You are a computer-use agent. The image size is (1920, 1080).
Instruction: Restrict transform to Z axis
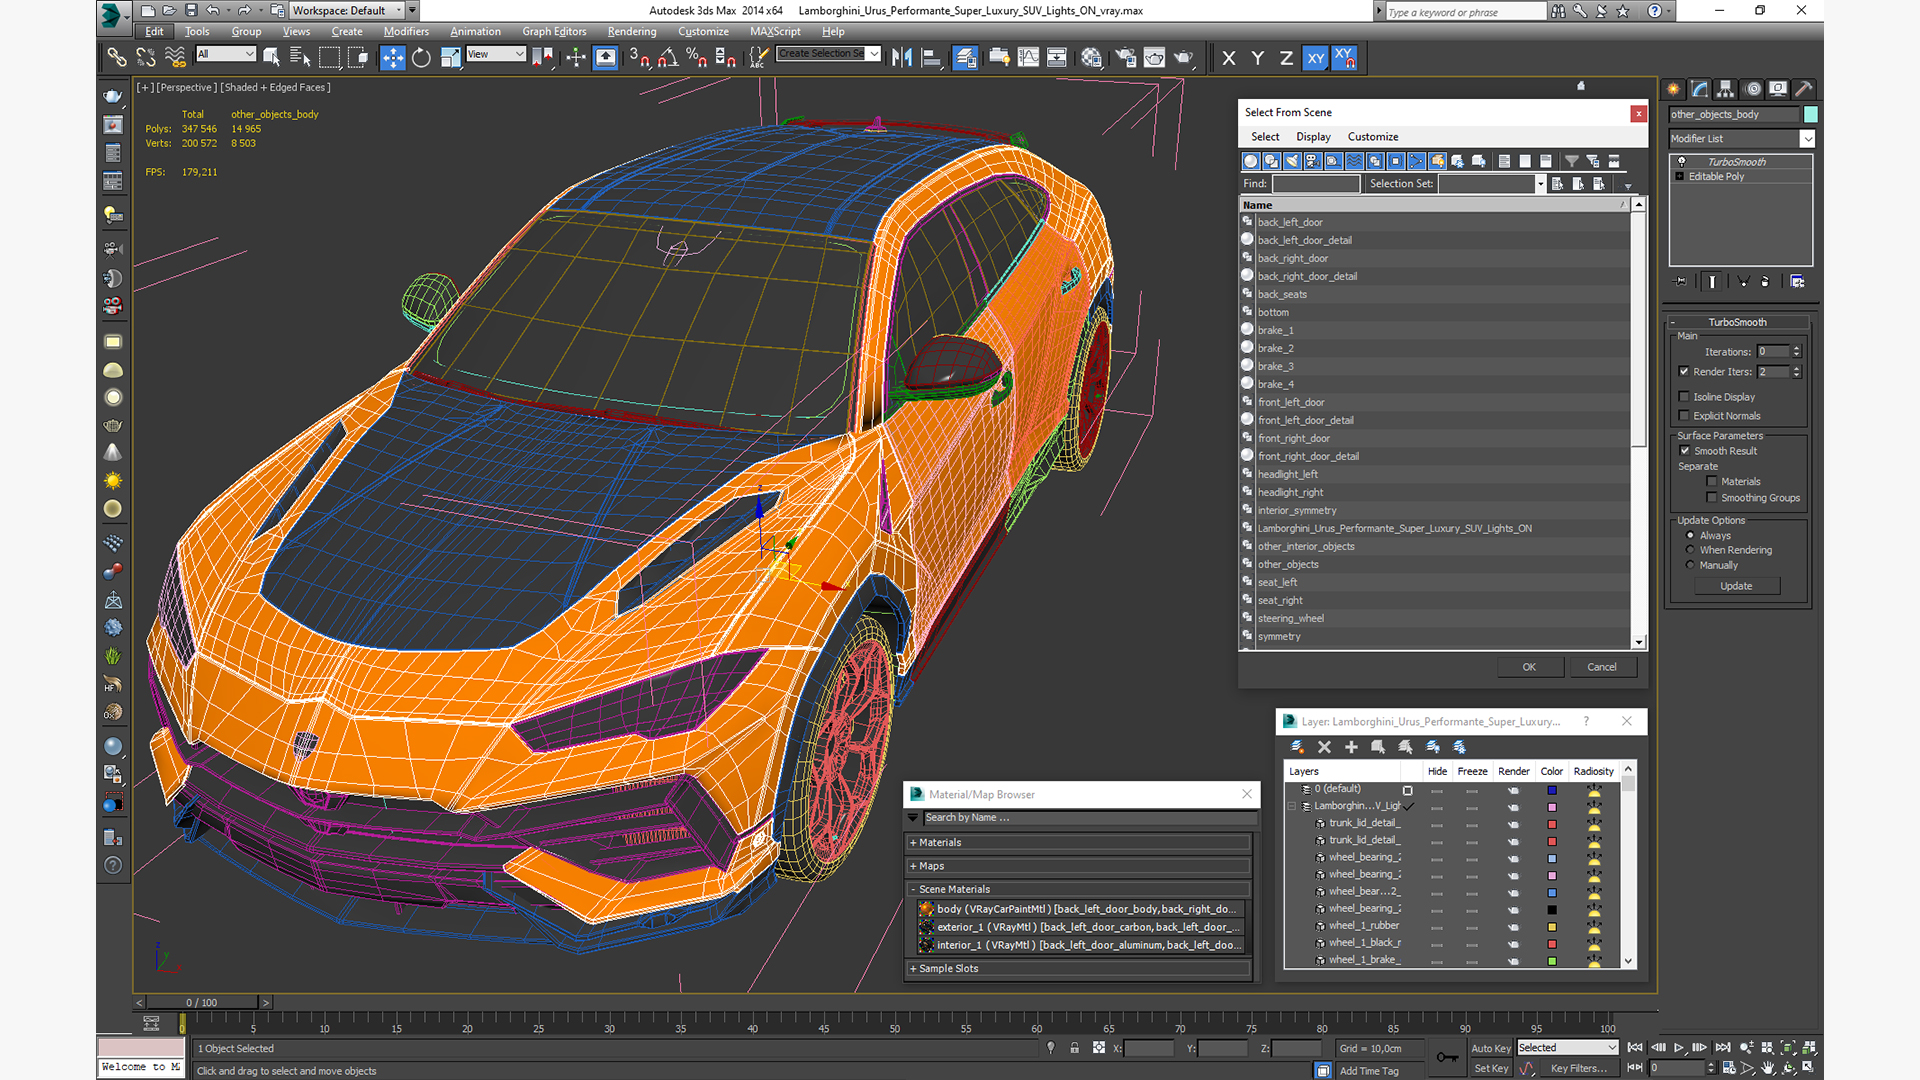1286,58
